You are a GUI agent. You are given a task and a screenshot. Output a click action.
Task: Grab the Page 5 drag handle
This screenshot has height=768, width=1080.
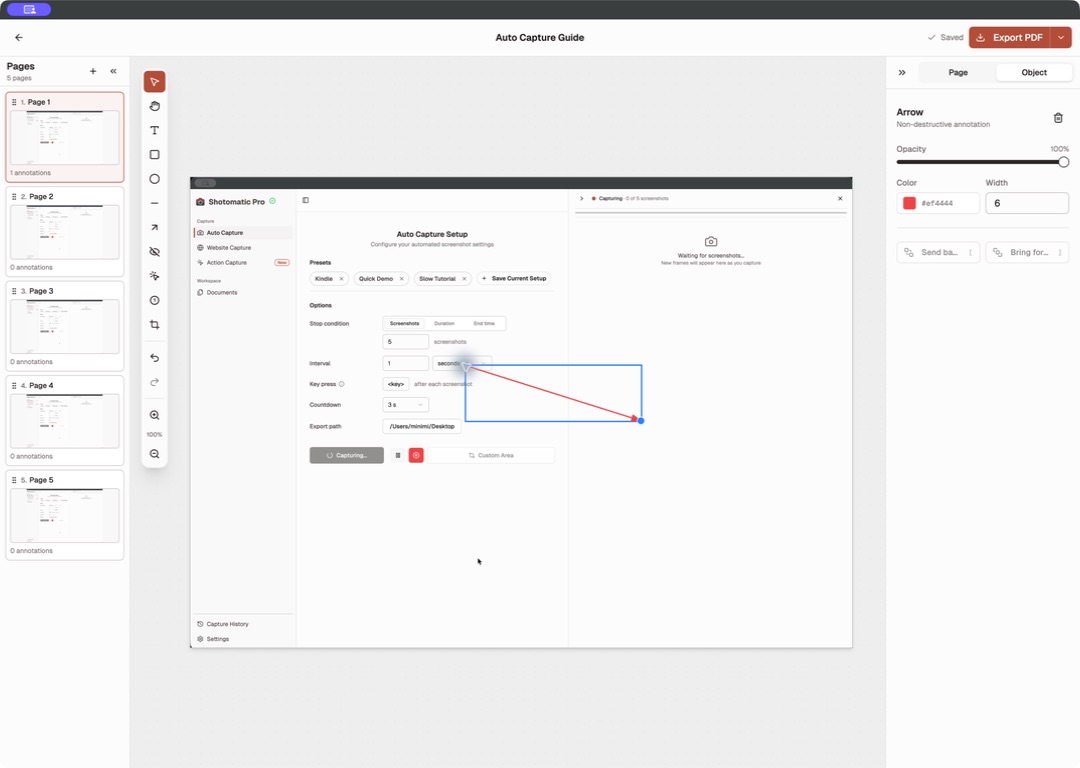(x=14, y=479)
